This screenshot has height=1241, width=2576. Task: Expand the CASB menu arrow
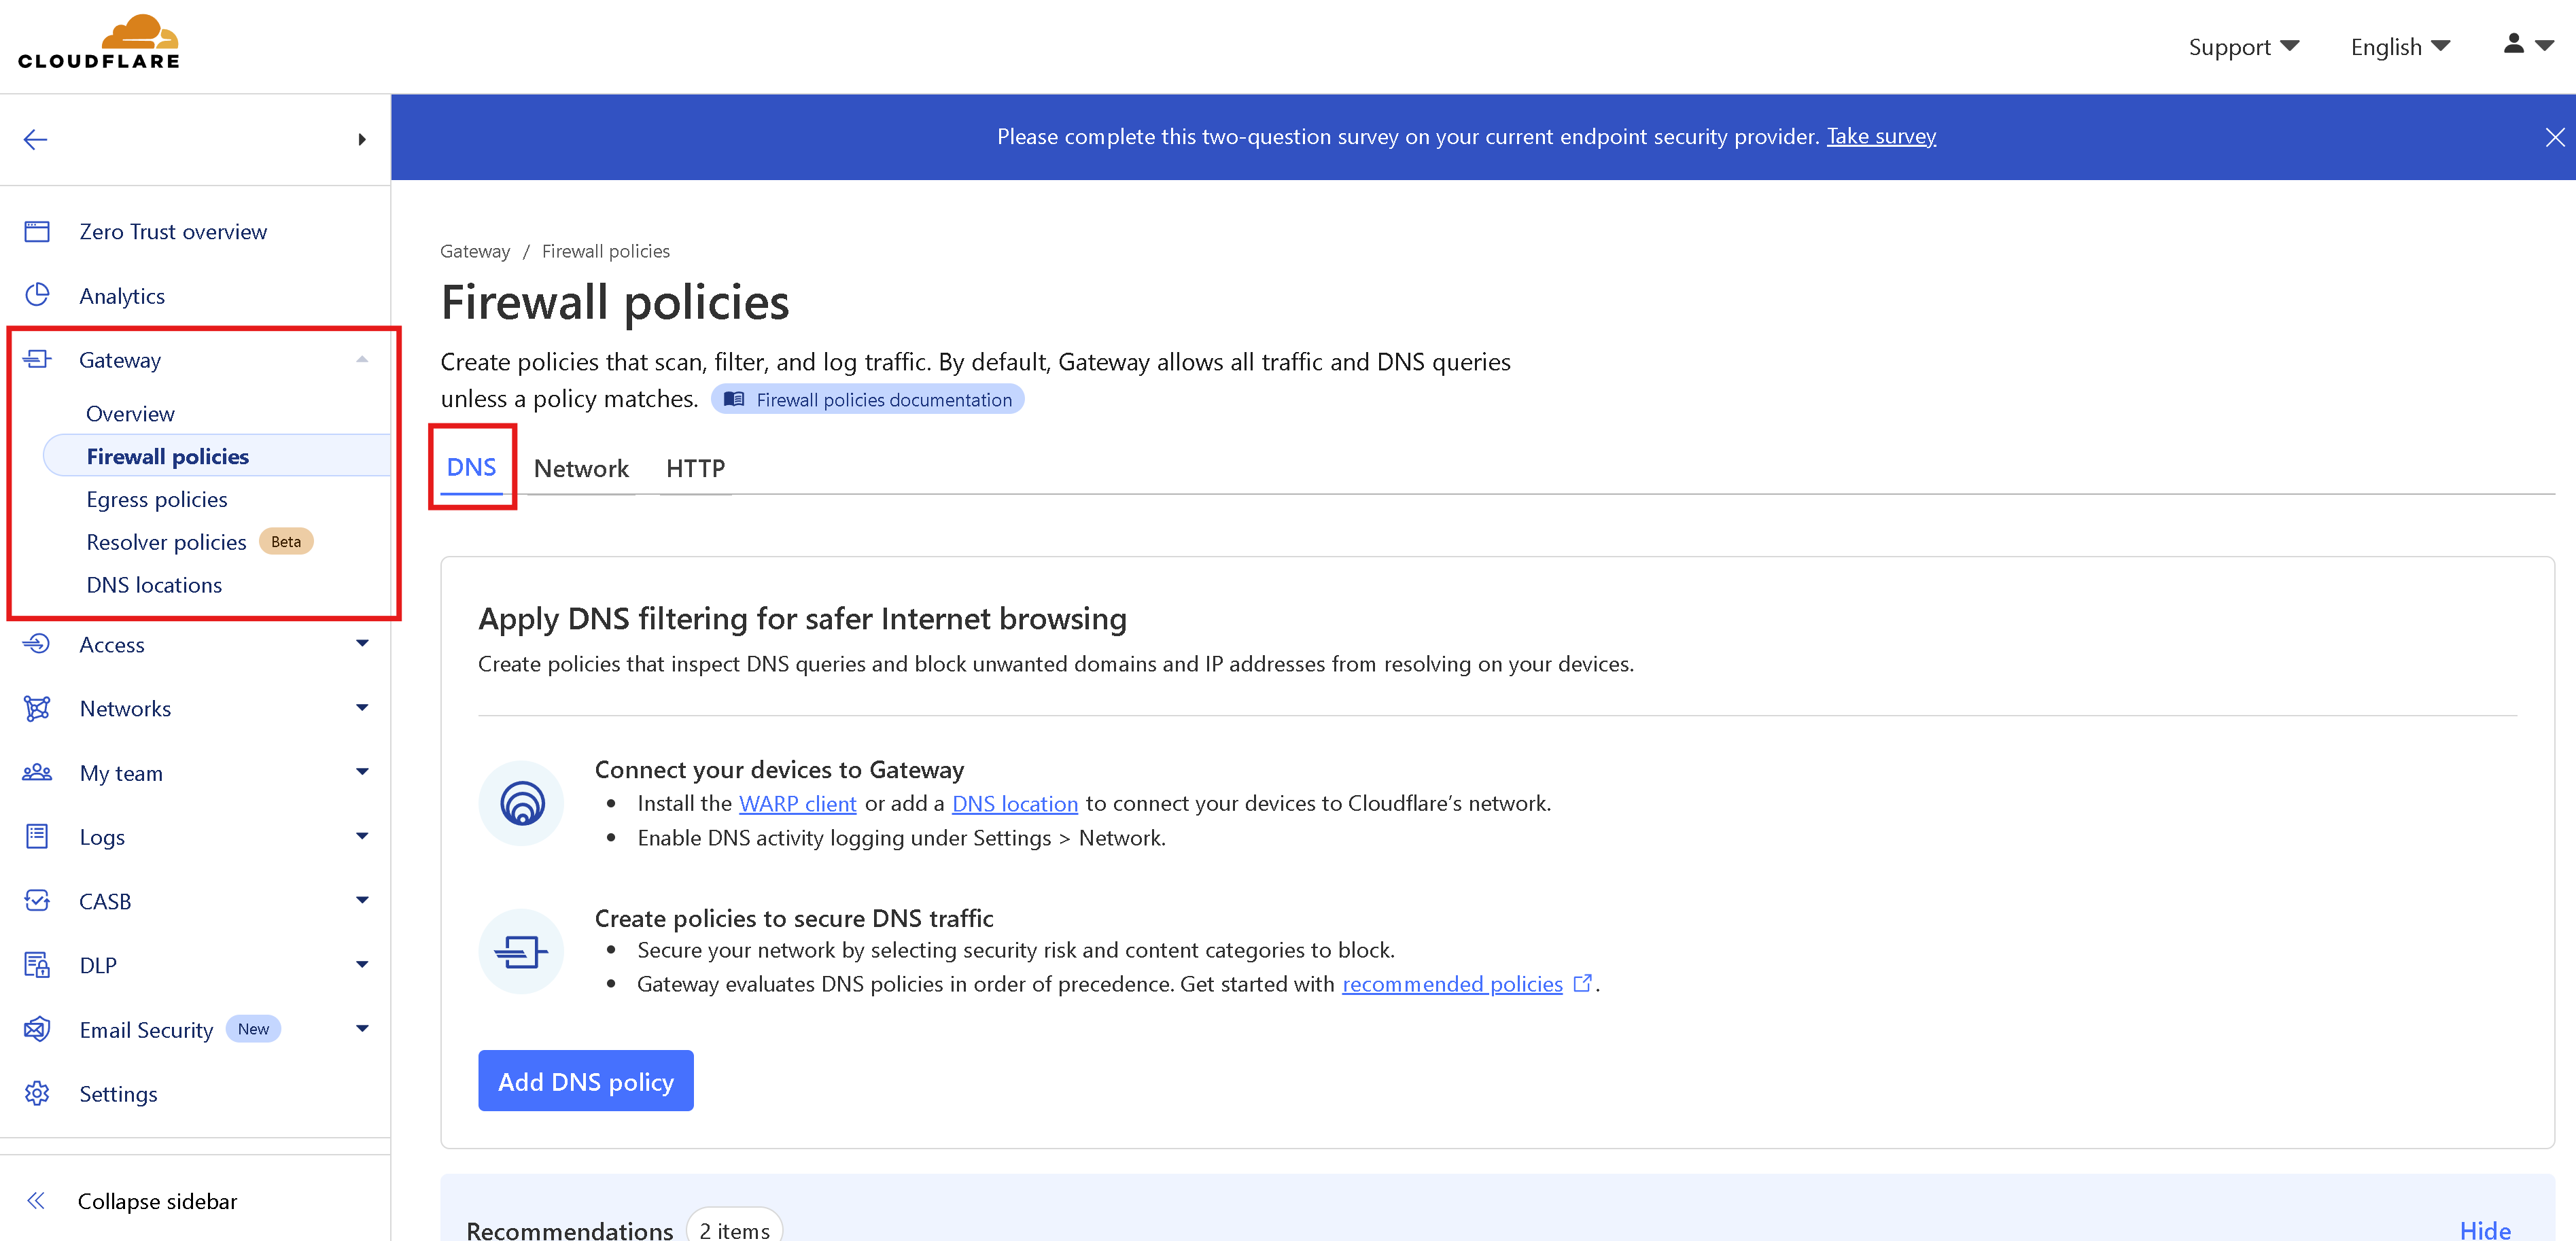[x=362, y=900]
